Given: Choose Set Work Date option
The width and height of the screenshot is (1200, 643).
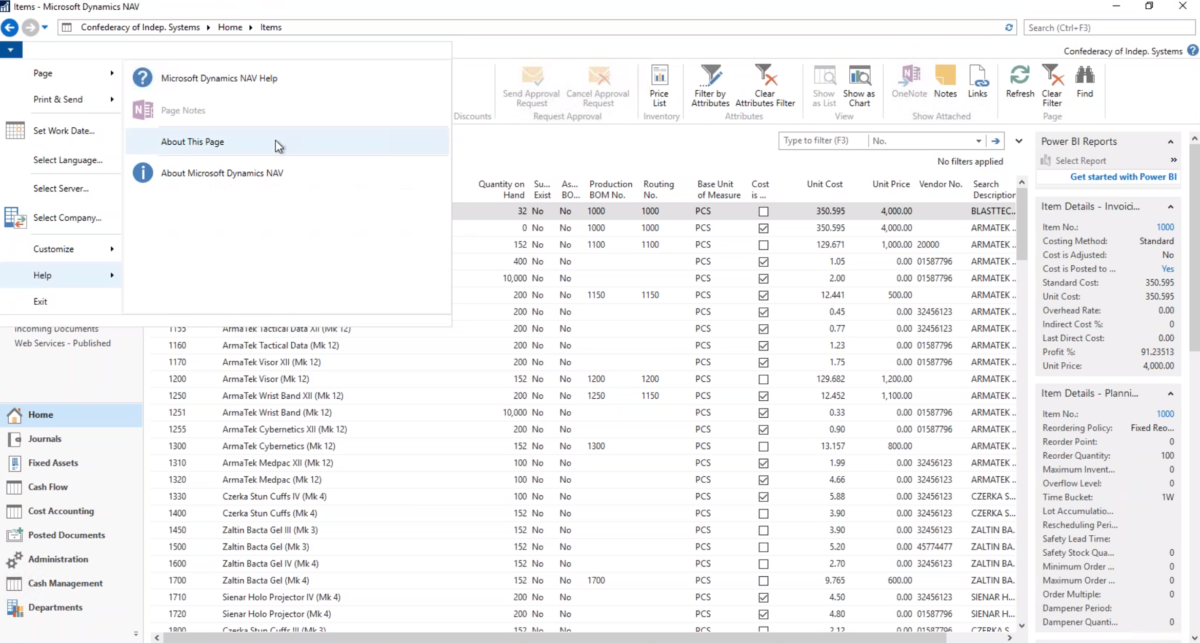Looking at the screenshot, I should click(63, 131).
